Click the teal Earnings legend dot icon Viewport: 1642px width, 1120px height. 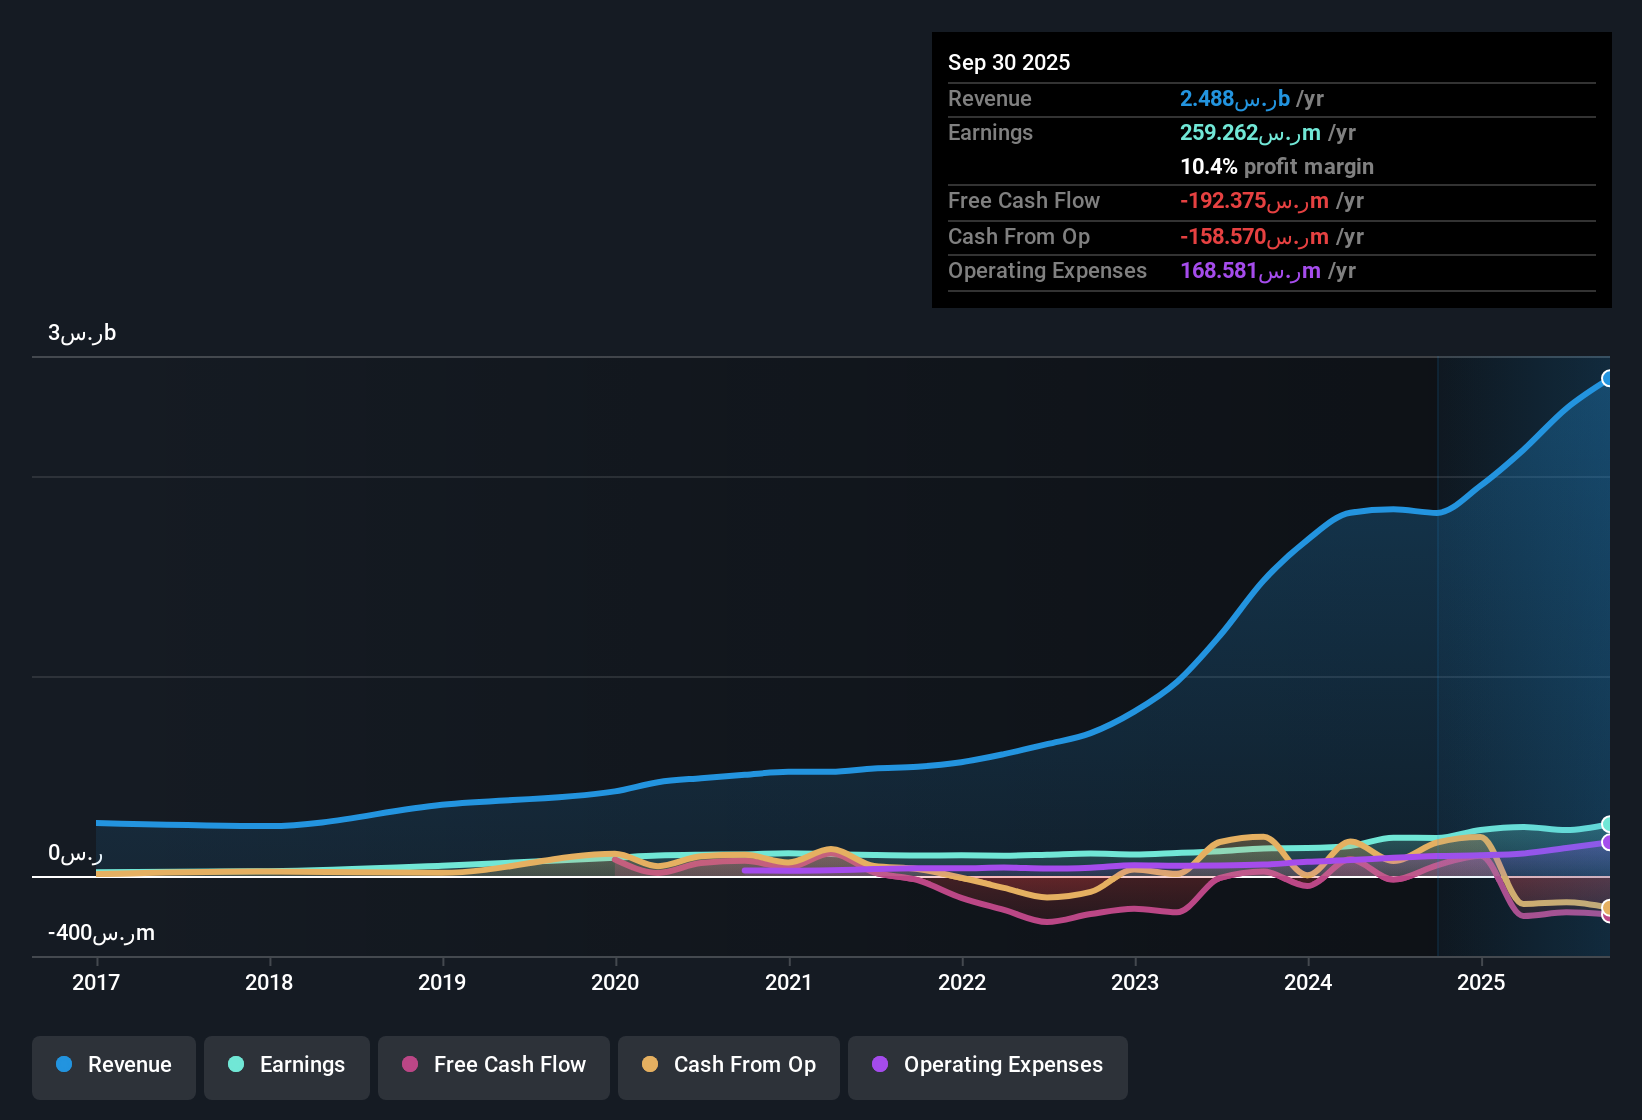pyautogui.click(x=236, y=1065)
